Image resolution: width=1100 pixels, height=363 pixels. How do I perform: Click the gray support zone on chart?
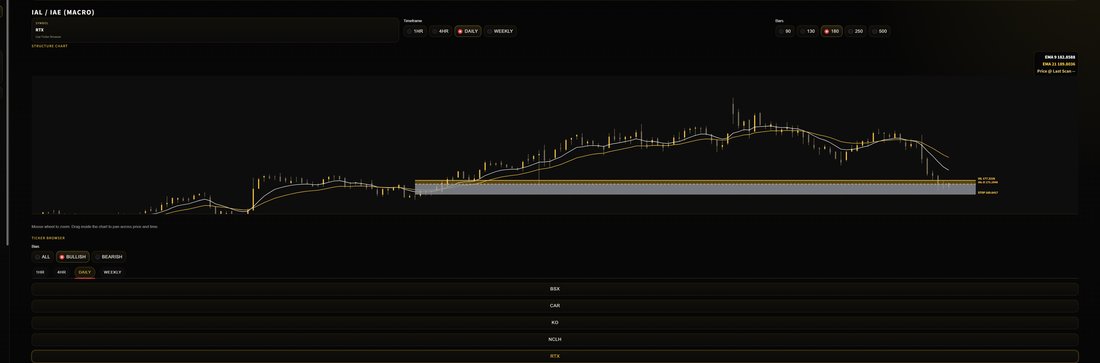pyautogui.click(x=695, y=190)
